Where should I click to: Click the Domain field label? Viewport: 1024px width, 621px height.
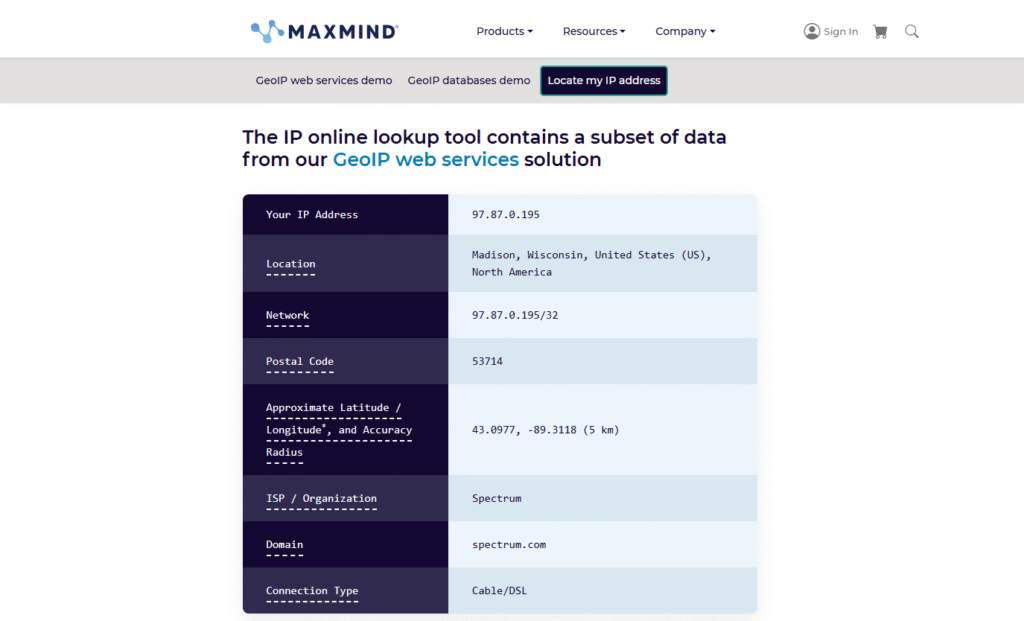[284, 544]
